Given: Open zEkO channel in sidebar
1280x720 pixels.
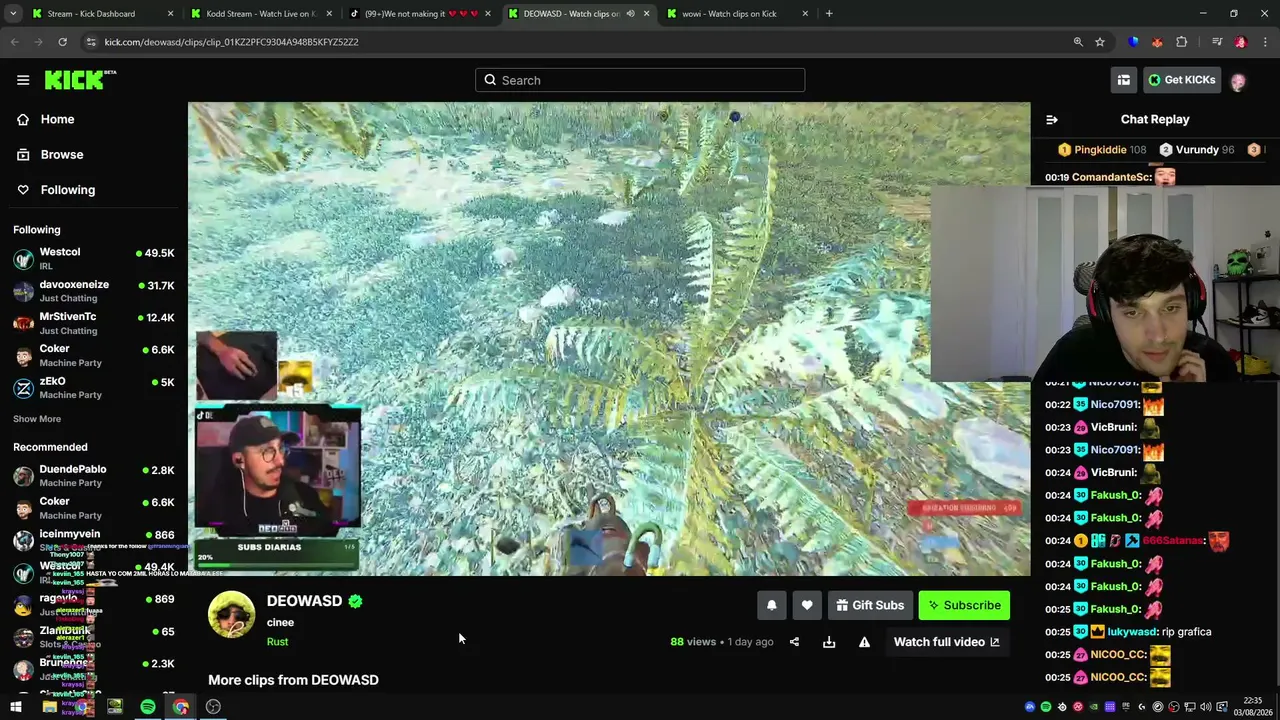Looking at the screenshot, I should 94,388.
